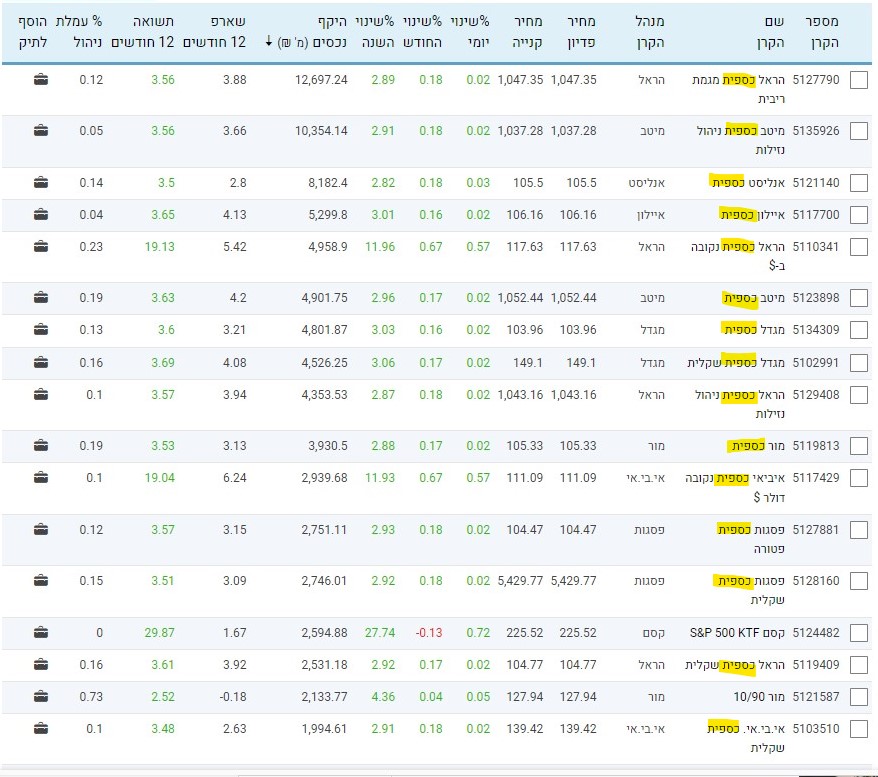Add fund 5121140 with its briefcase icon
878x777 pixels.
point(41,182)
